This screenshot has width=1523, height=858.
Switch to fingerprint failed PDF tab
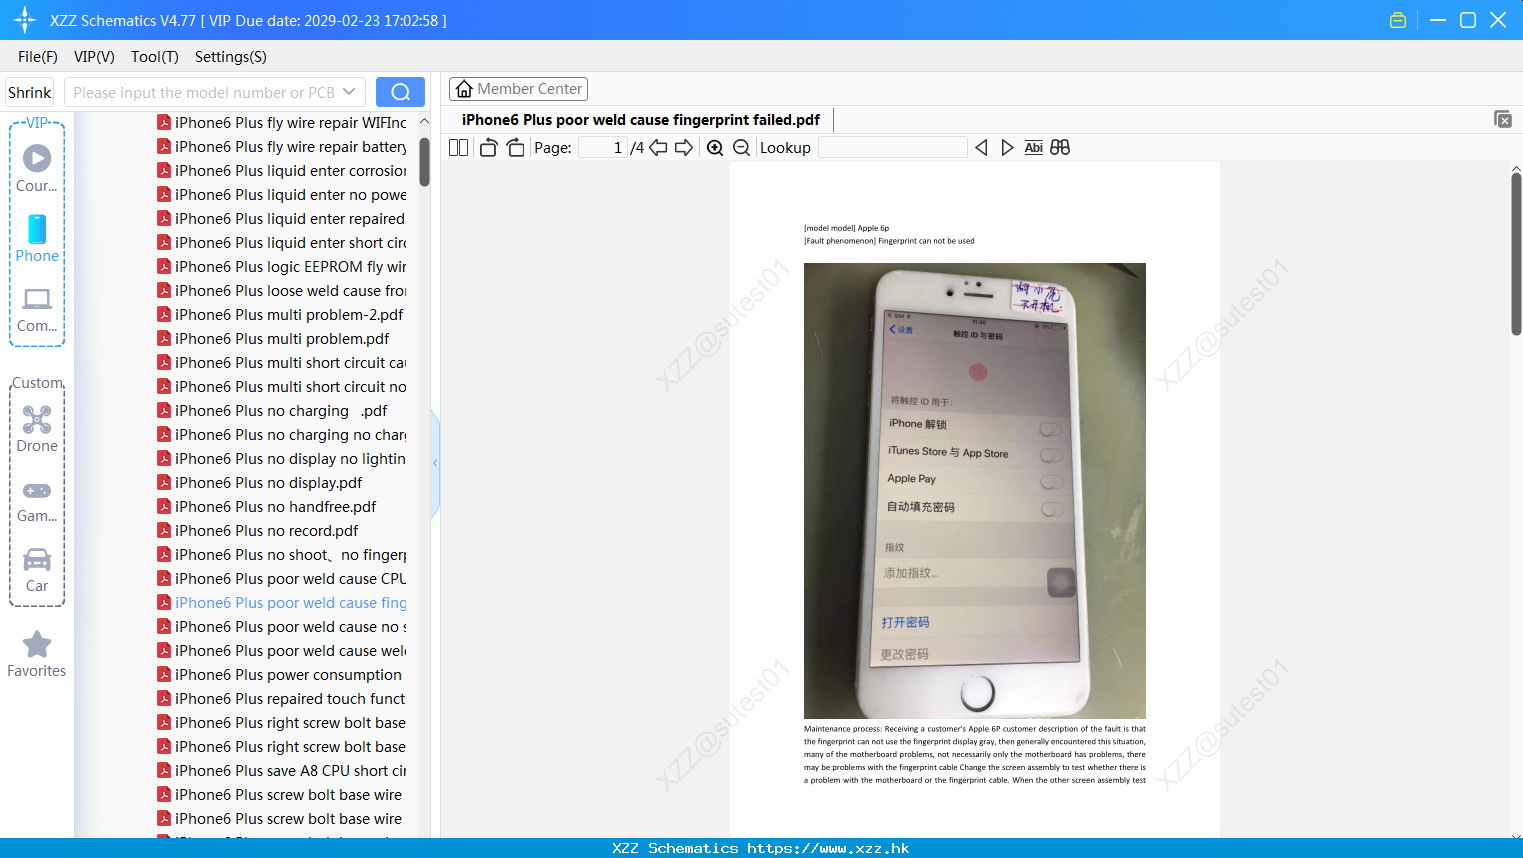pyautogui.click(x=640, y=120)
